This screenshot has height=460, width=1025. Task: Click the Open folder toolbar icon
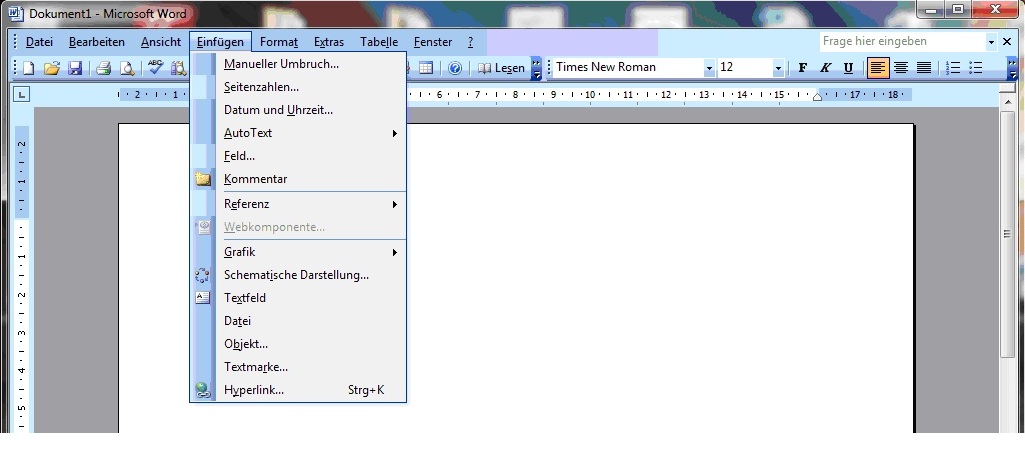52,68
